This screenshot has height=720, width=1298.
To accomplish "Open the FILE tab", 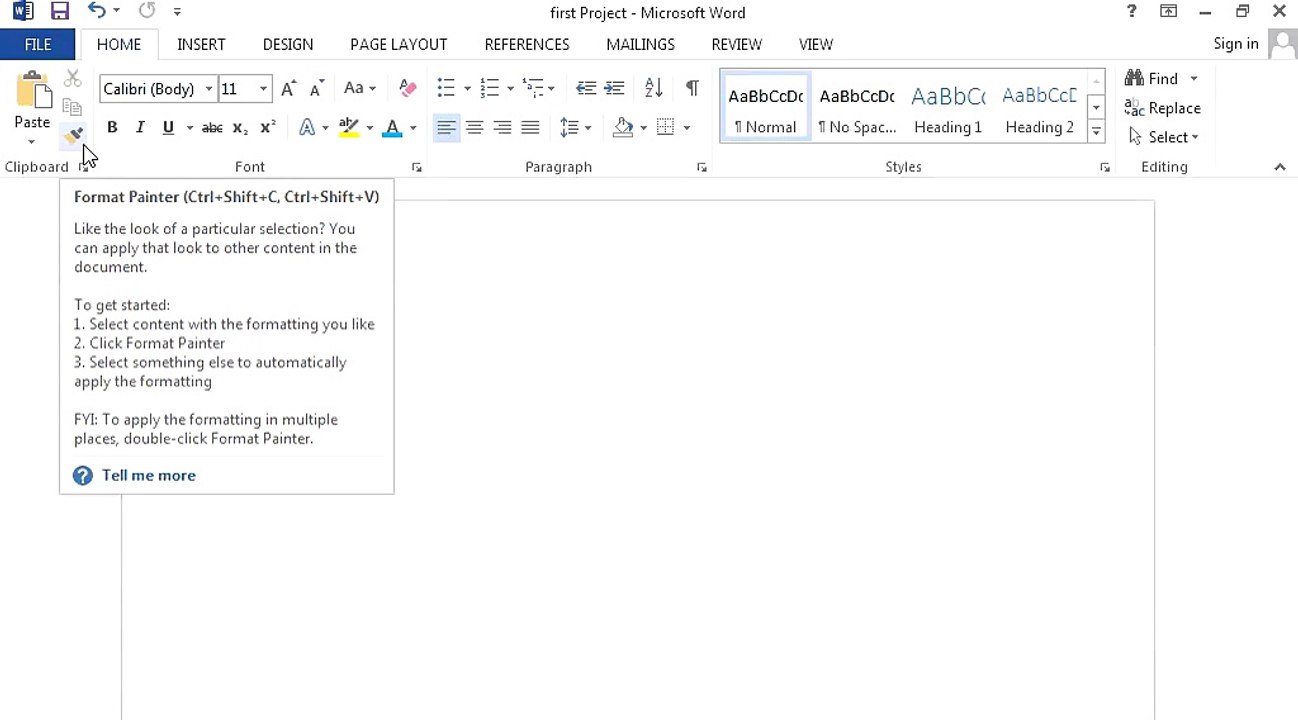I will pyautogui.click(x=38, y=44).
